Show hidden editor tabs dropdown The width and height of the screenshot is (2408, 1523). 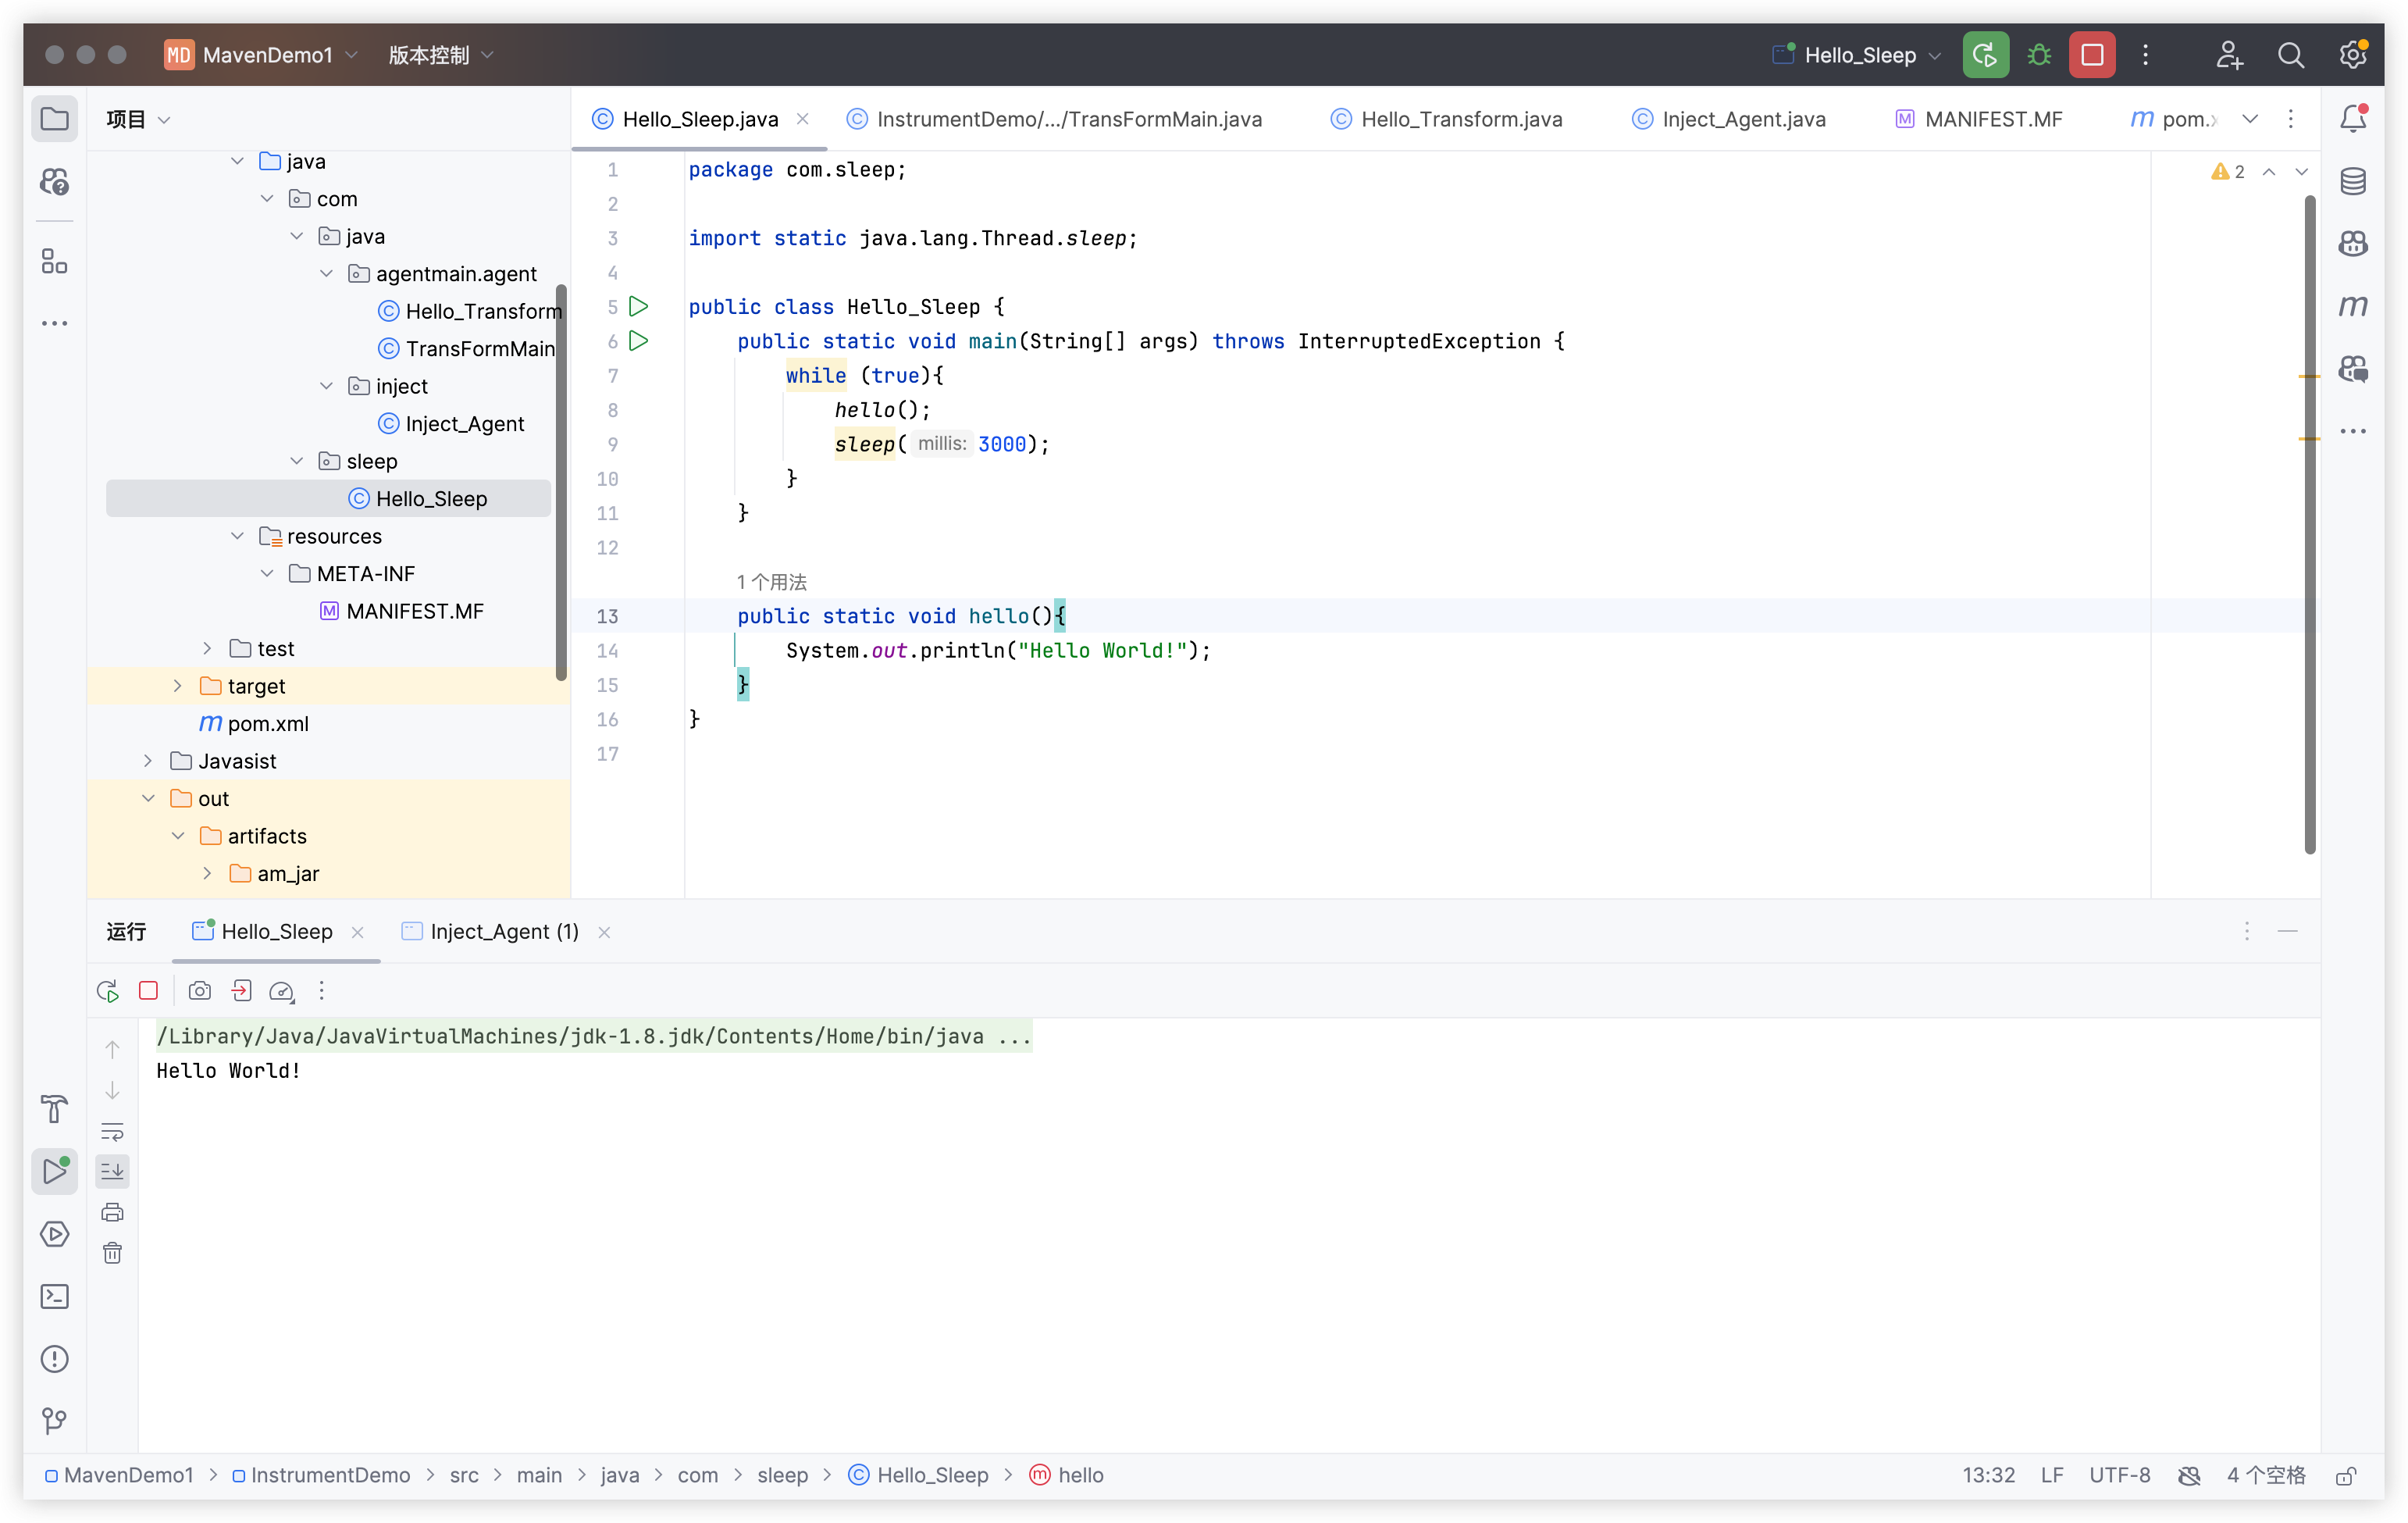click(x=2250, y=119)
